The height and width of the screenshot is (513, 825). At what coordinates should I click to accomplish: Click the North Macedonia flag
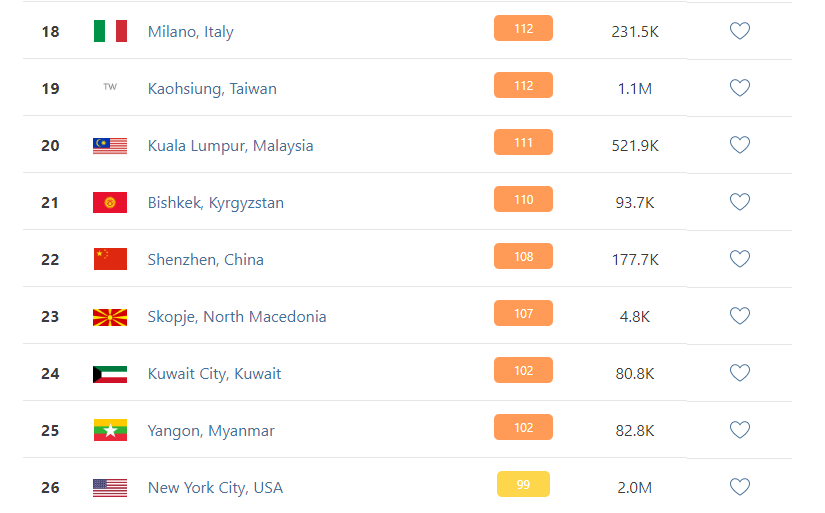(110, 317)
